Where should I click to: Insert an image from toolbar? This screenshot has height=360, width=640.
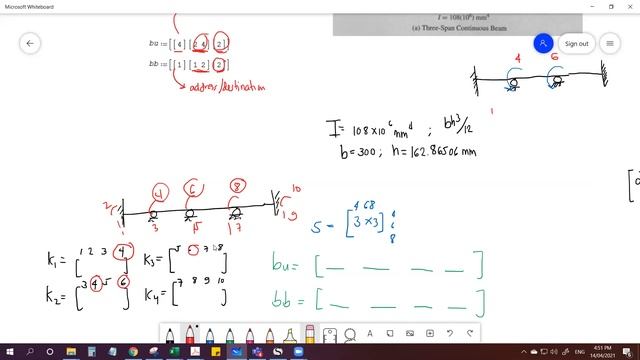410,333
